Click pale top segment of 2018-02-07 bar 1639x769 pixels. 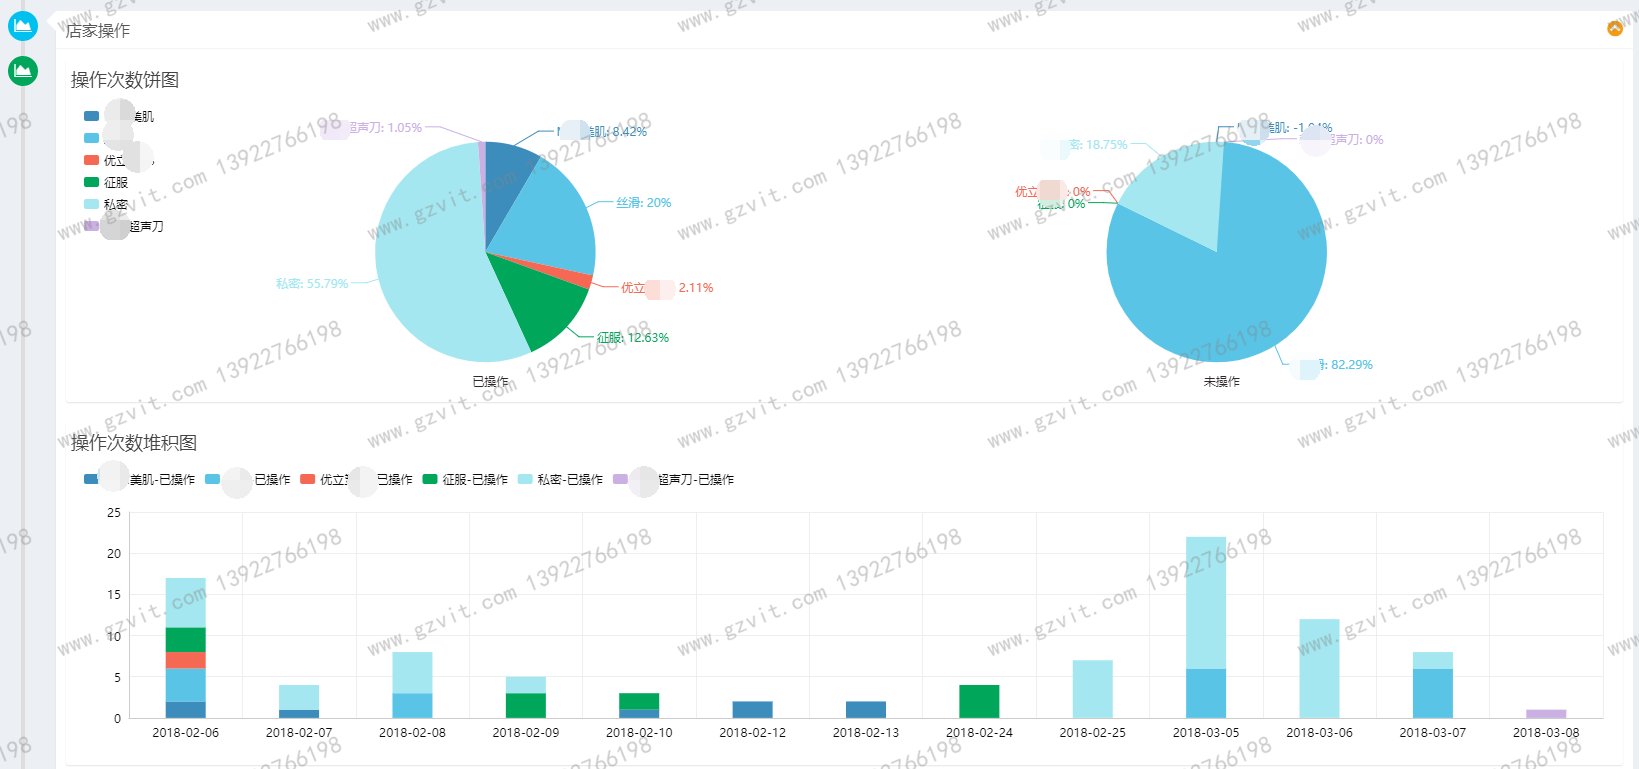(x=299, y=698)
